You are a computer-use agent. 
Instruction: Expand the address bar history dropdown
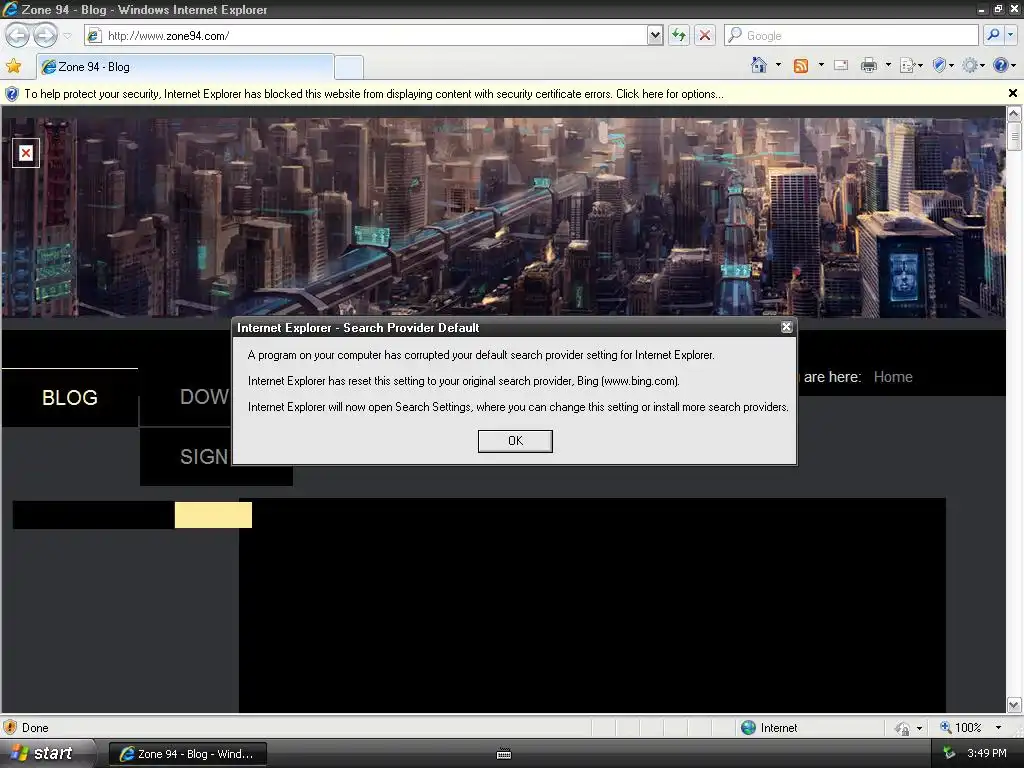click(x=655, y=35)
